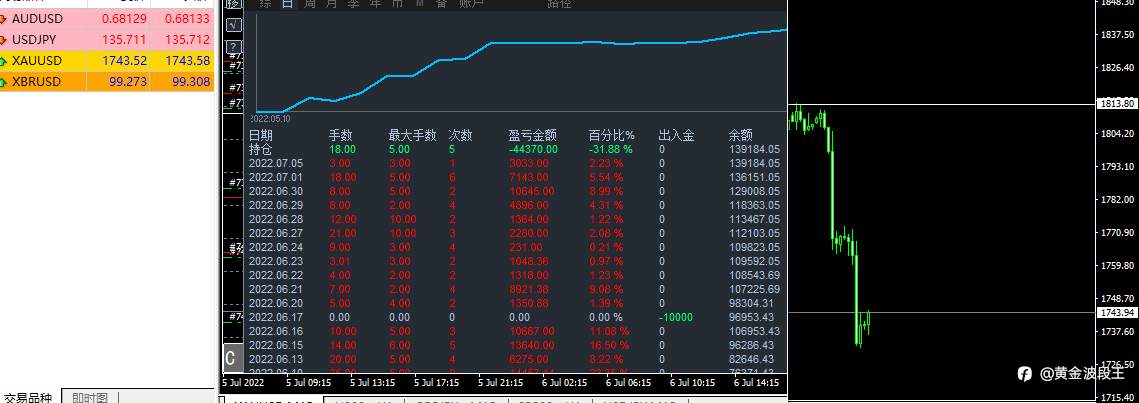
Task: Click the 日期 column header
Action: [261, 135]
